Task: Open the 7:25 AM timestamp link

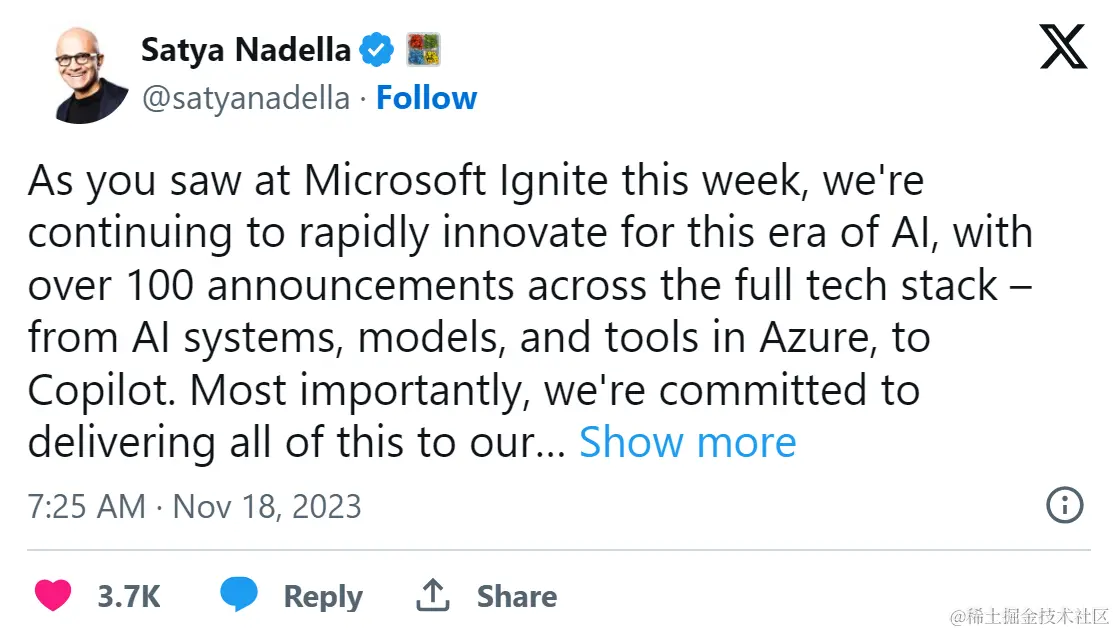Action: pyautogui.click(x=86, y=506)
